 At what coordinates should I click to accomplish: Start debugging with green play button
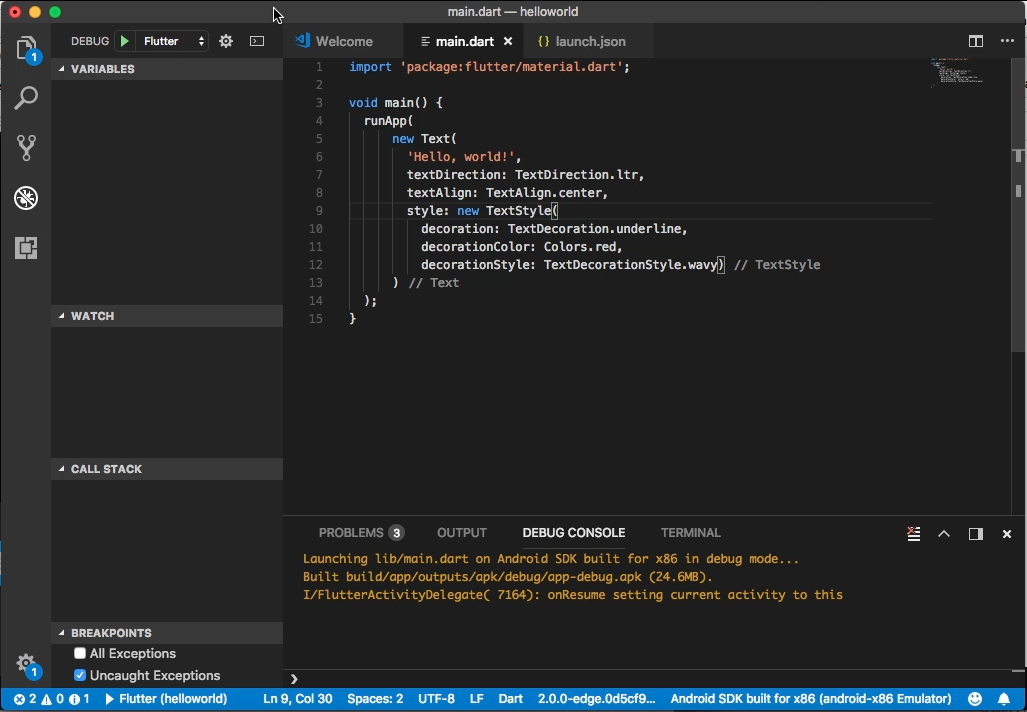click(124, 41)
